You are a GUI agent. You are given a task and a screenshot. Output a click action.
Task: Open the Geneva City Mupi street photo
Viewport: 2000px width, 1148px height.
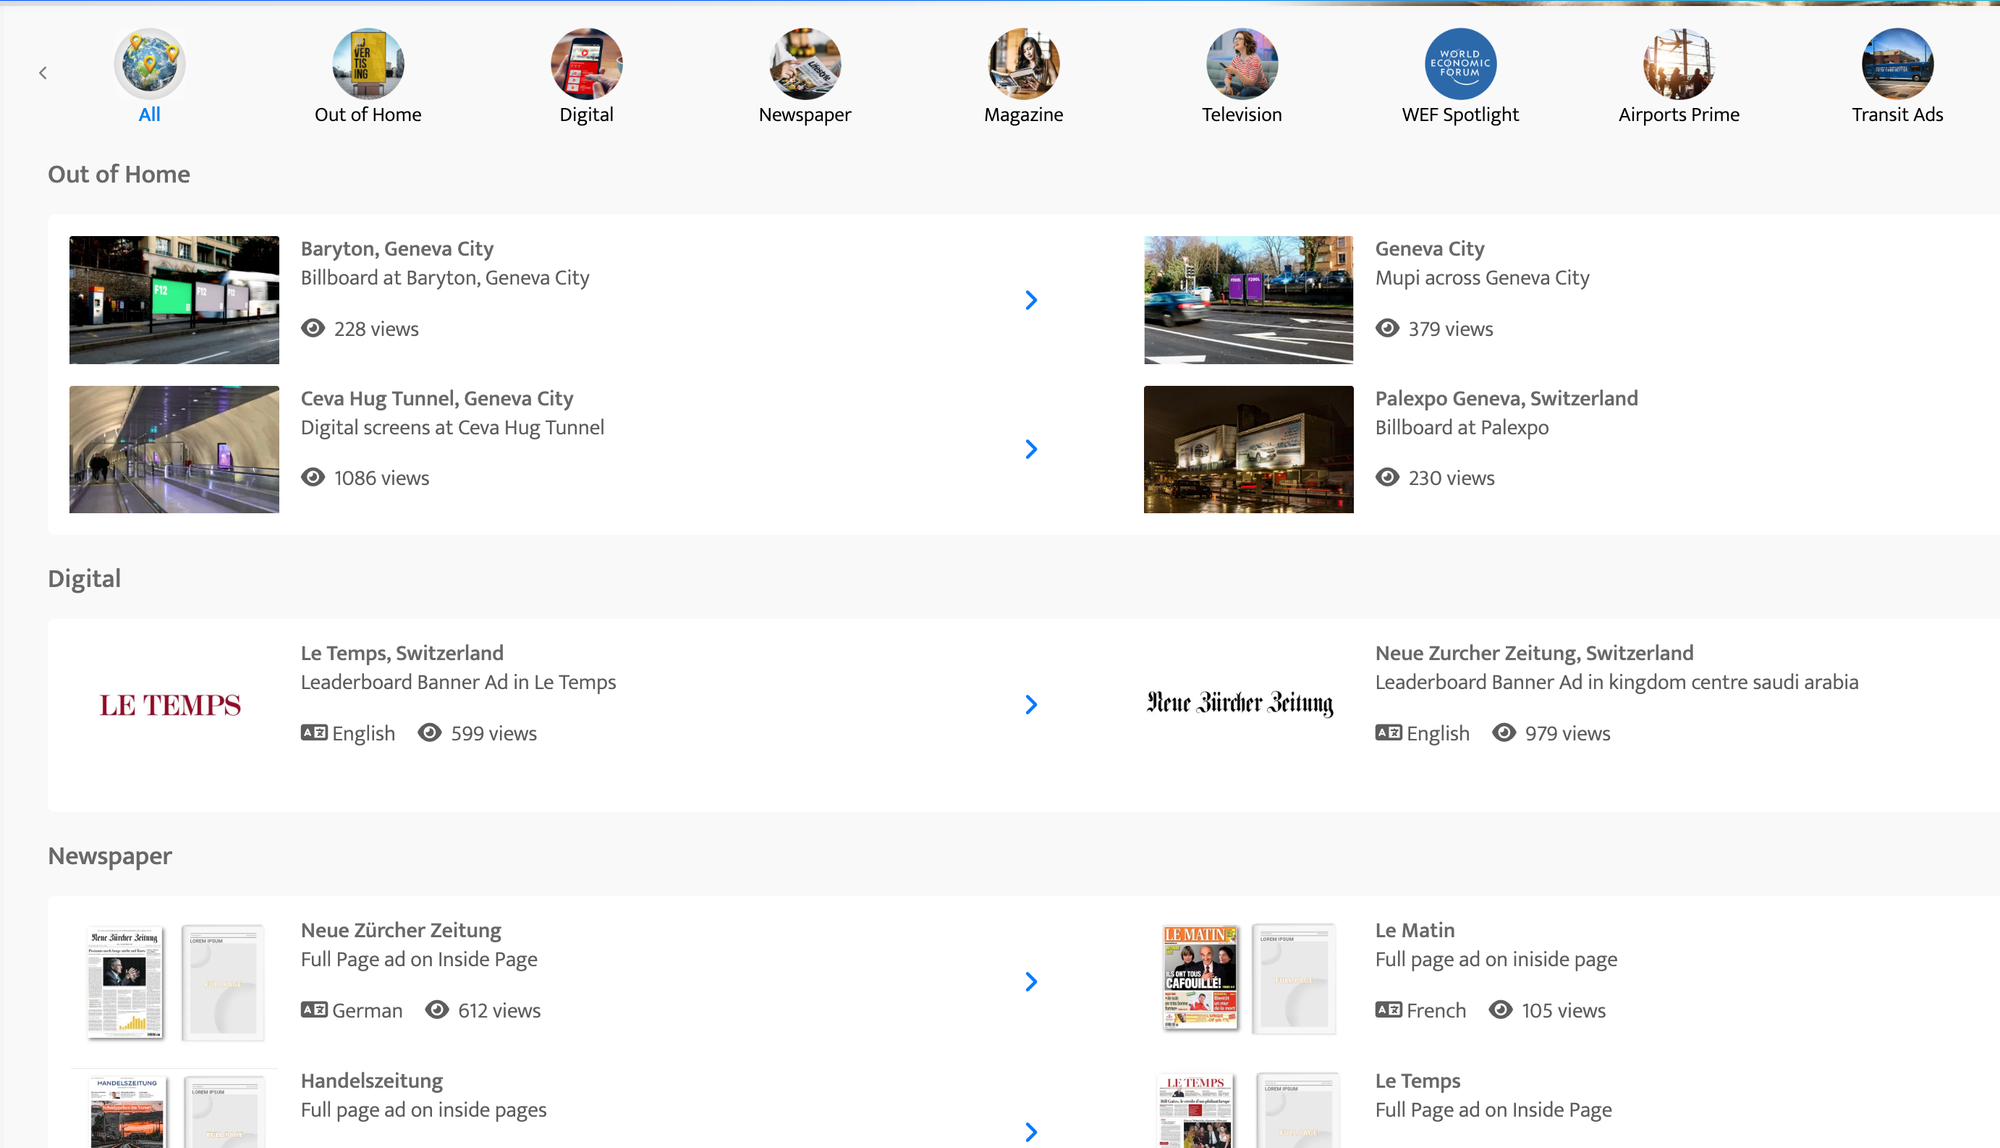point(1248,300)
